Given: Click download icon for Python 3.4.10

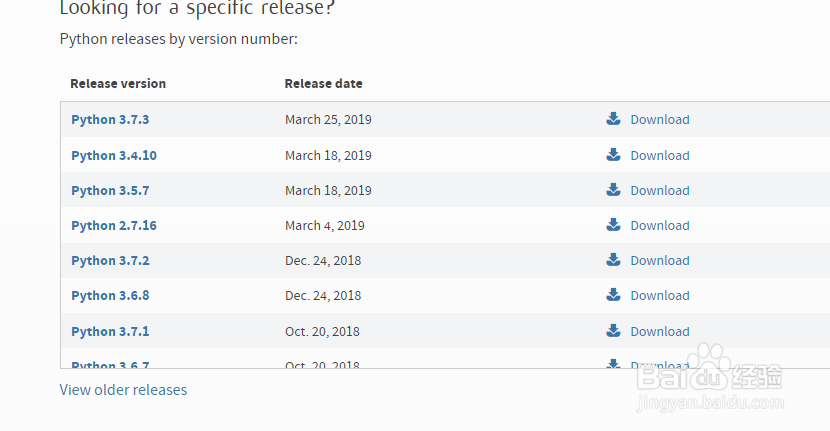Looking at the screenshot, I should [x=614, y=155].
